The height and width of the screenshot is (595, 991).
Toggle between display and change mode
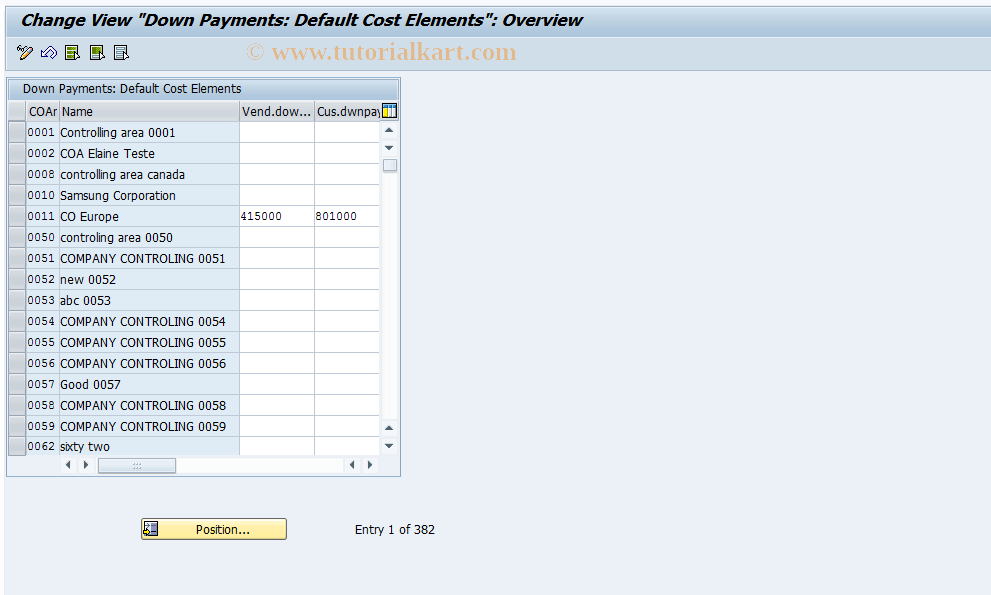(x=24, y=52)
